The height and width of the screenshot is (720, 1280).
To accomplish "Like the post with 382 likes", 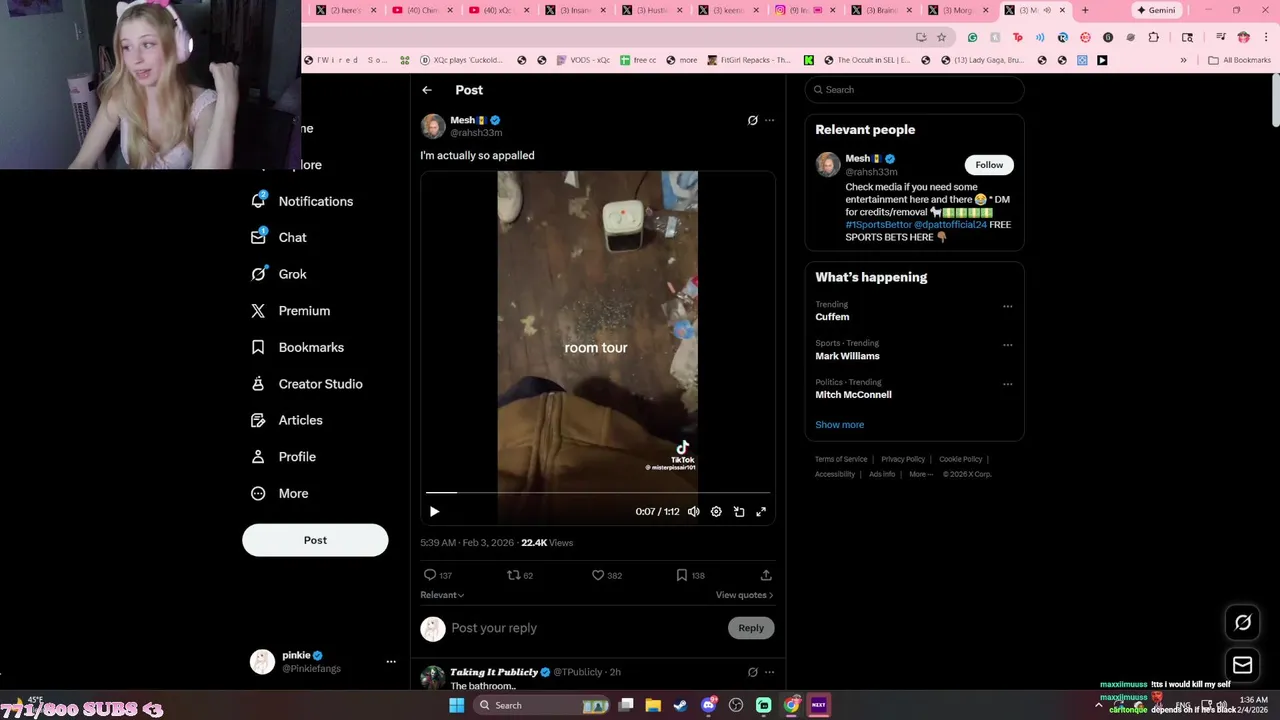I will (607, 575).
